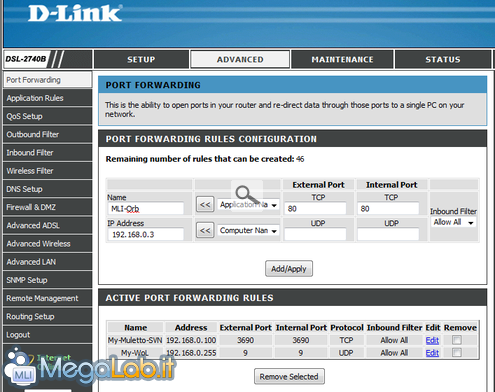Select Port Forwarding in sidebar

point(47,80)
